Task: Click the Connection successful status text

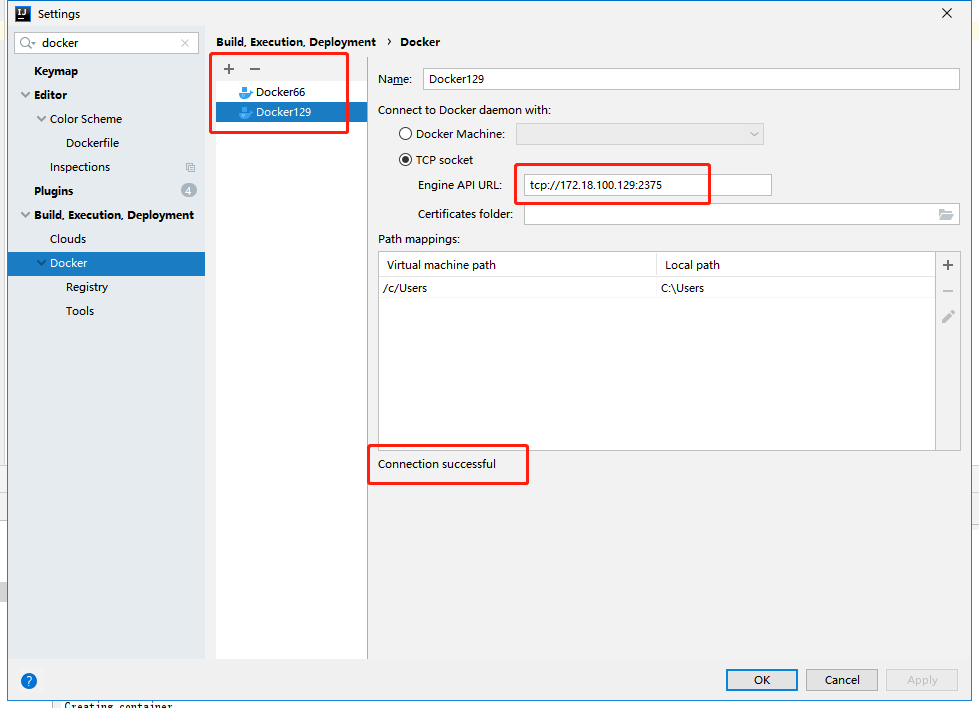Action: (437, 464)
